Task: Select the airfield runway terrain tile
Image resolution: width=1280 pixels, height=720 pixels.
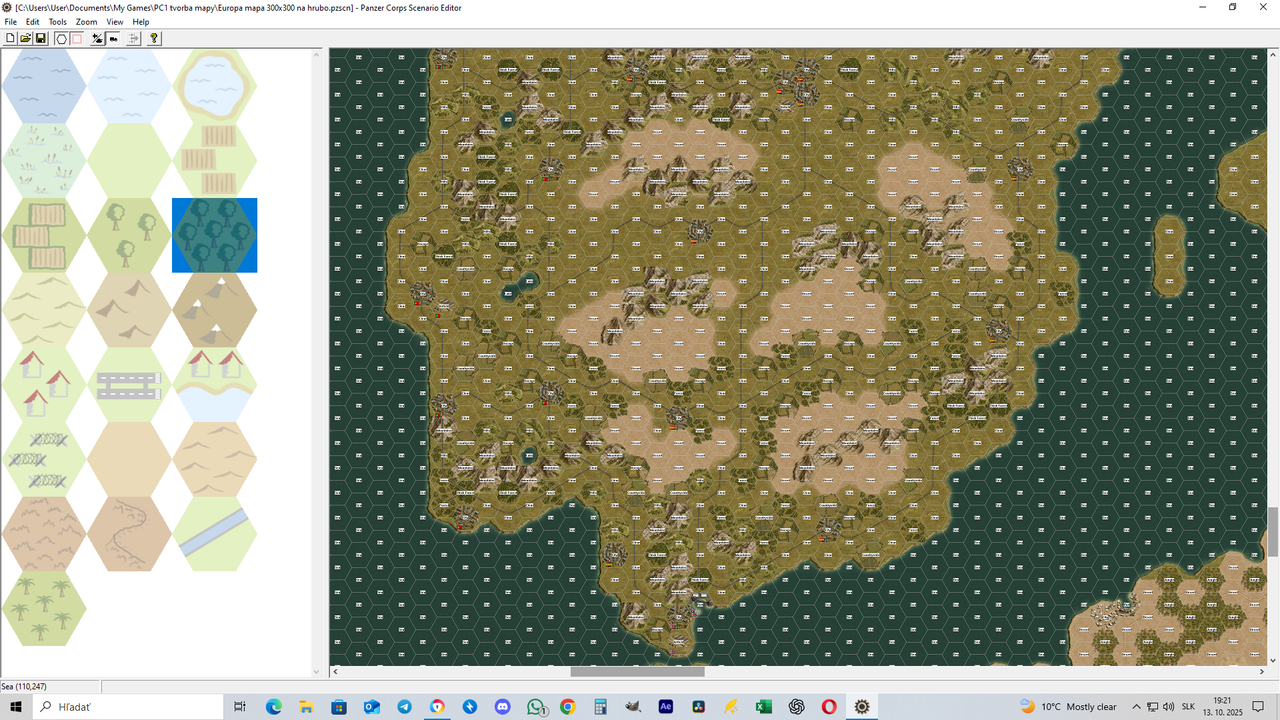Action: point(129,384)
